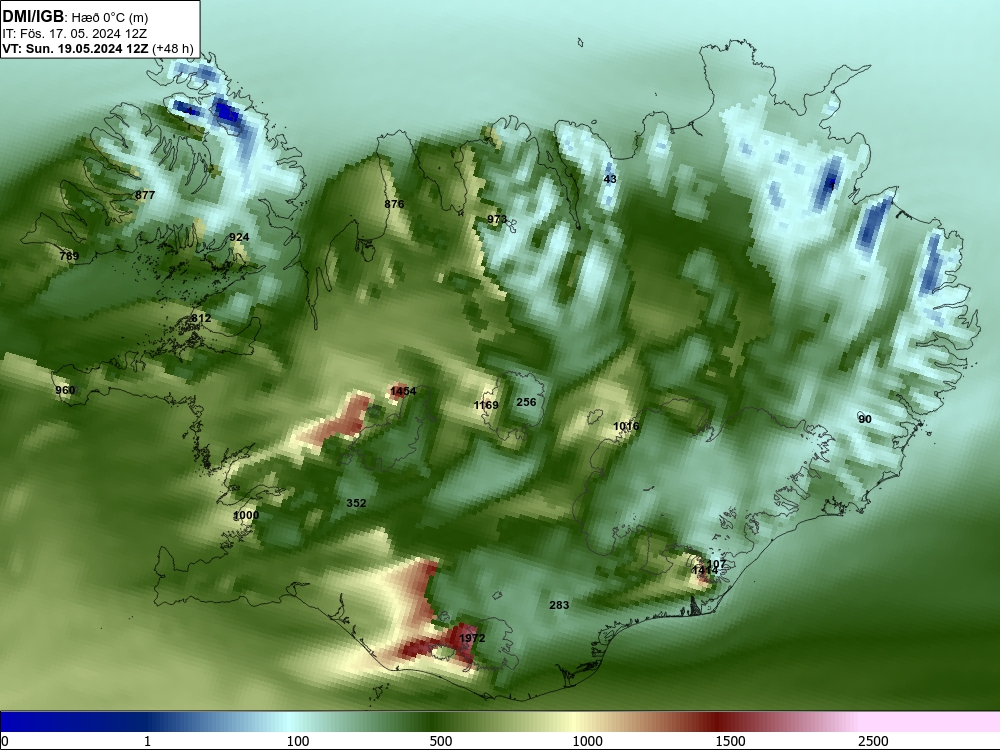Viewport: 1000px width, 750px height.
Task: Click the legend's 0 label
Action: click(5, 741)
